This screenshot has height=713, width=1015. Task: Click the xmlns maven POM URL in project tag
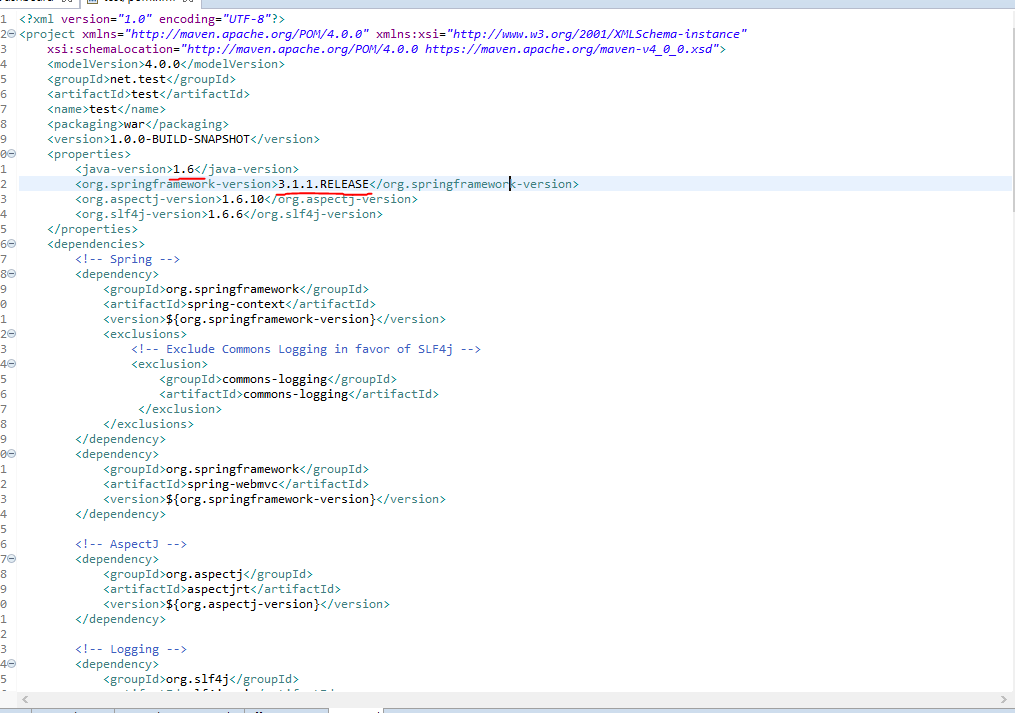(247, 34)
